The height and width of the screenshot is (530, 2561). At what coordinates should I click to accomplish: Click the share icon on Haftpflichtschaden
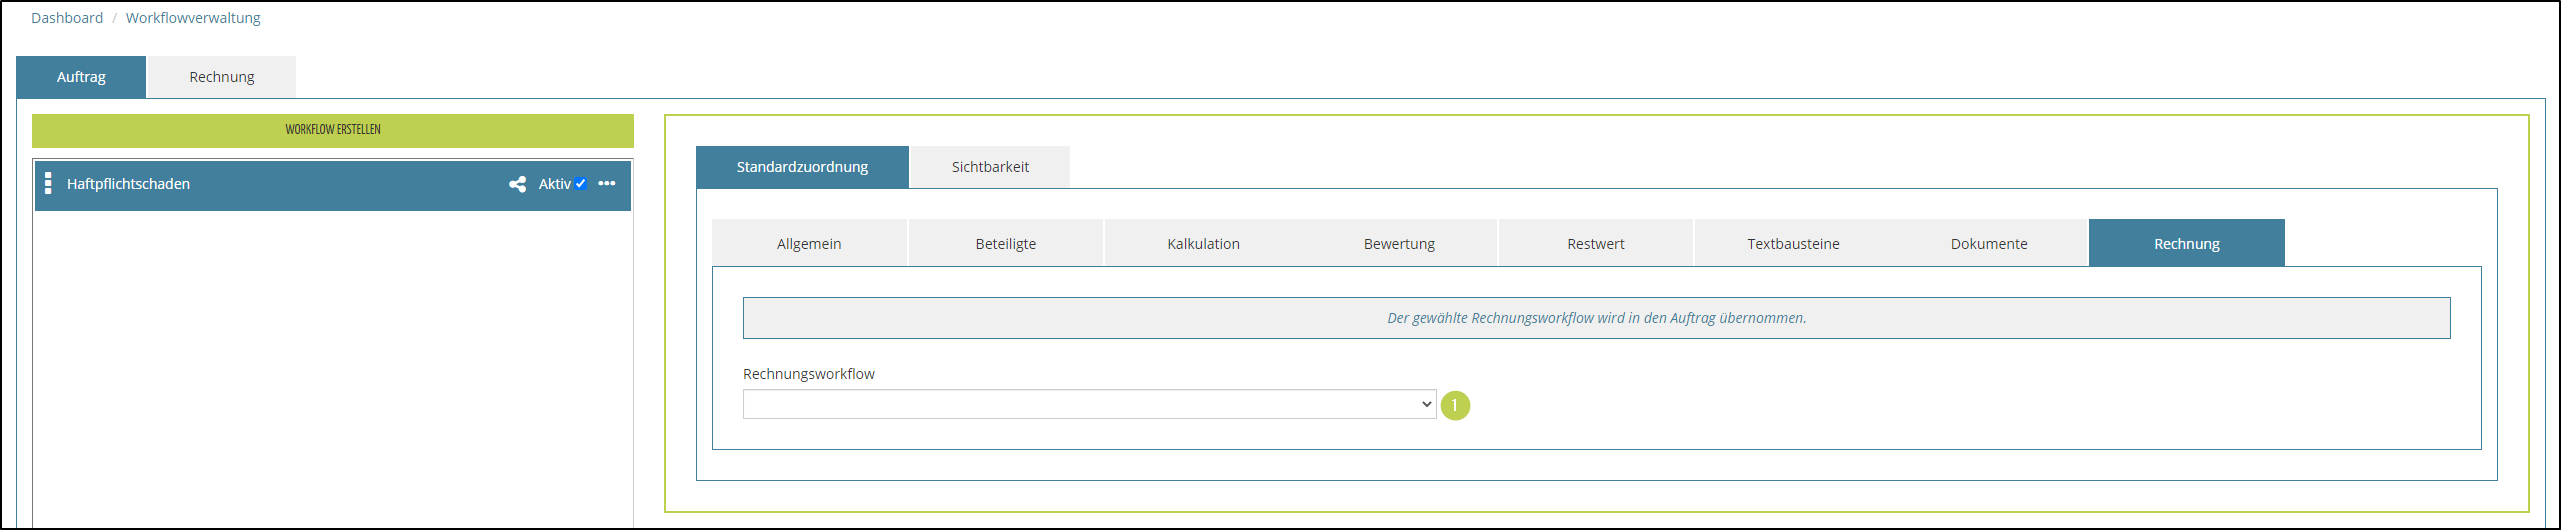pos(517,184)
